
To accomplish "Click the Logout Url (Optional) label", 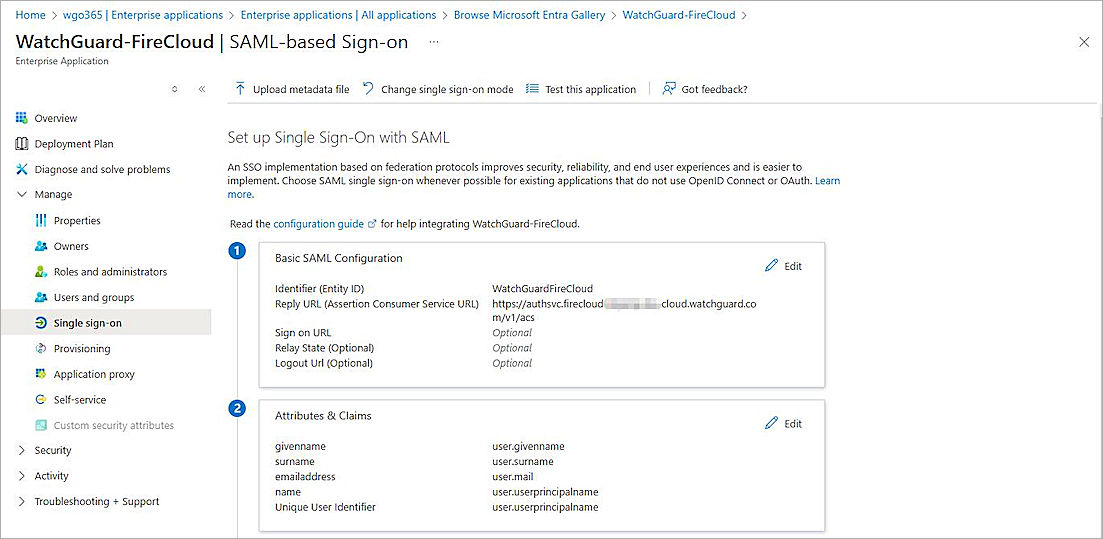I will pos(324,363).
